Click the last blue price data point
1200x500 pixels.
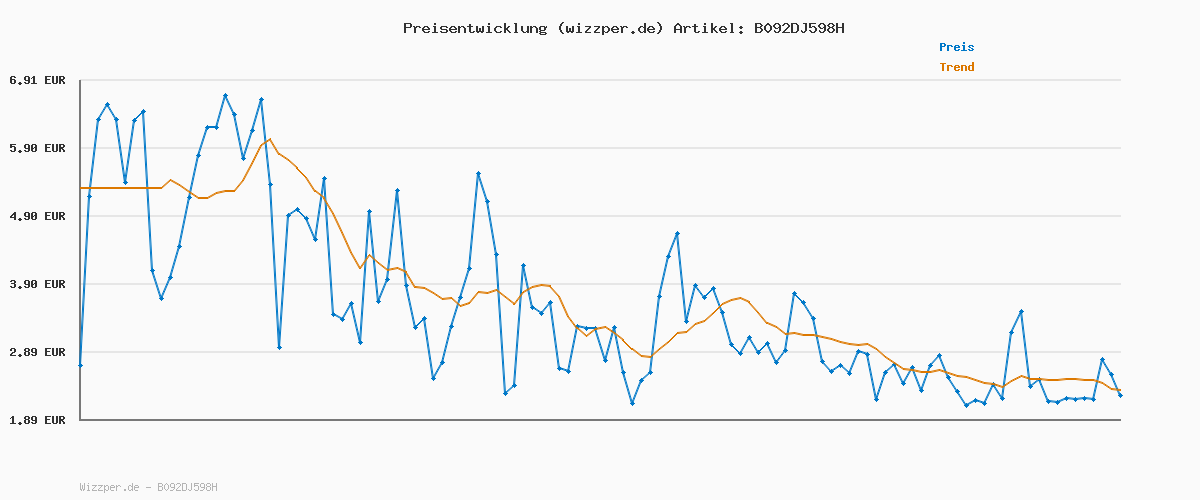pos(1120,396)
